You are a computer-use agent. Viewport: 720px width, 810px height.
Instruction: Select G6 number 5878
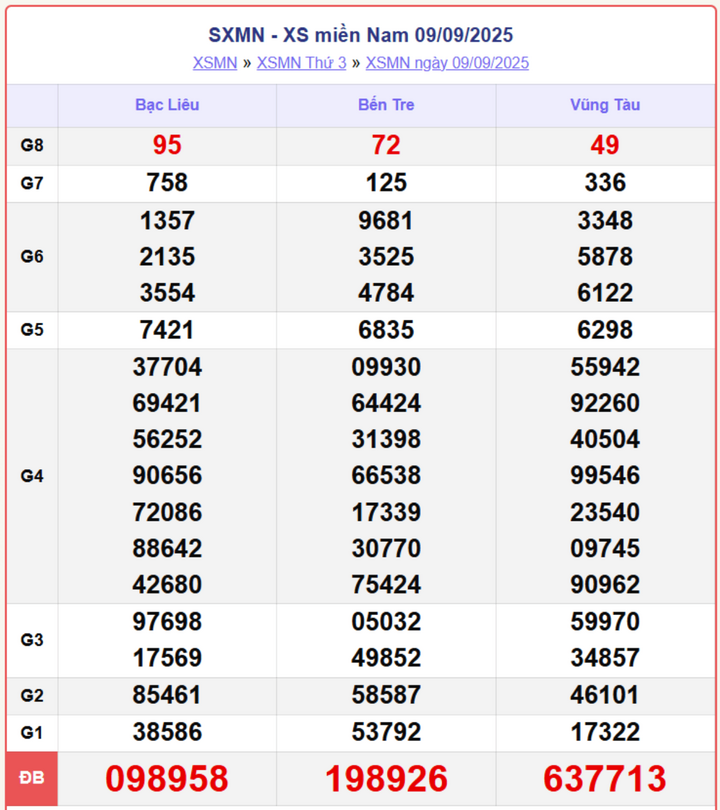point(605,257)
